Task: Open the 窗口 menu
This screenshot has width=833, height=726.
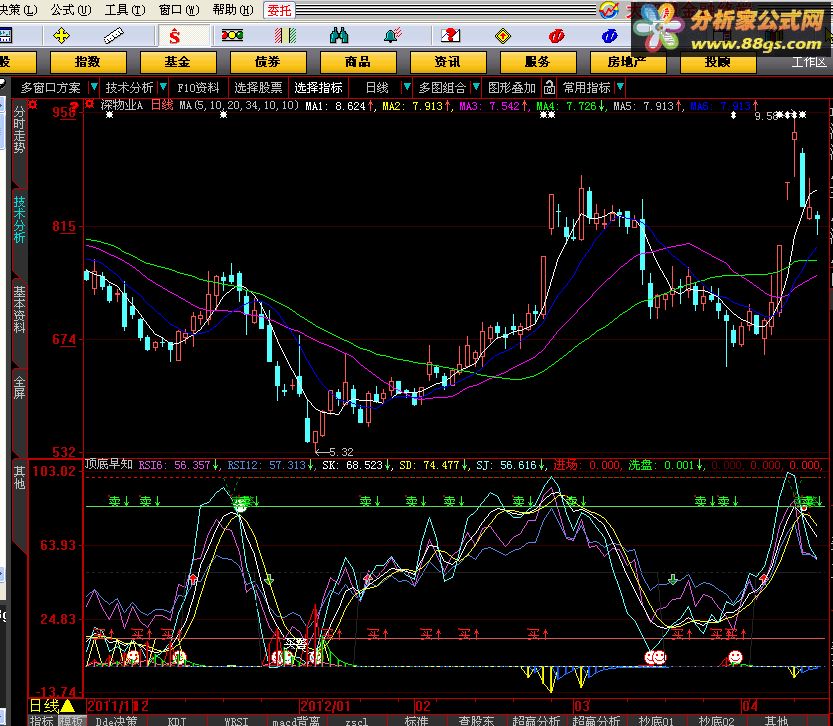Action: (179, 10)
